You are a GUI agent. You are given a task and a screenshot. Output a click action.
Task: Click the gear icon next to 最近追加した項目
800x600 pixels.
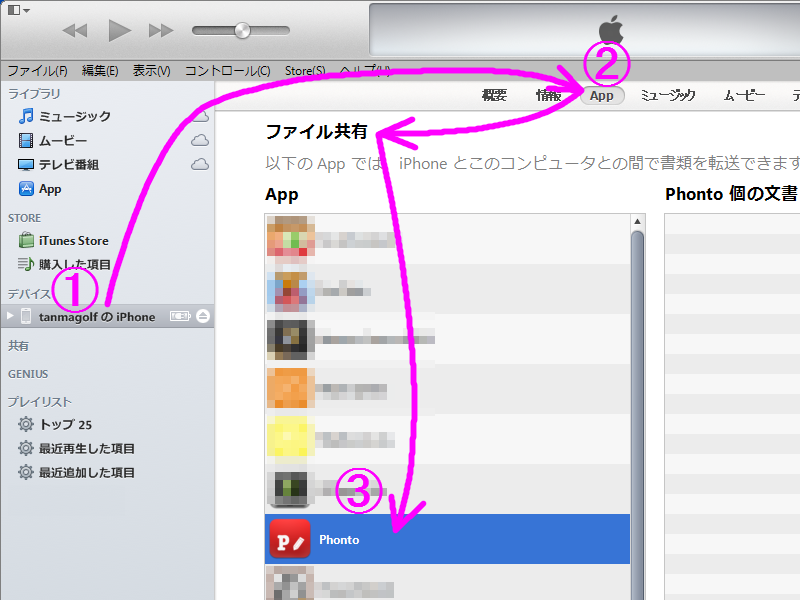tap(26, 472)
